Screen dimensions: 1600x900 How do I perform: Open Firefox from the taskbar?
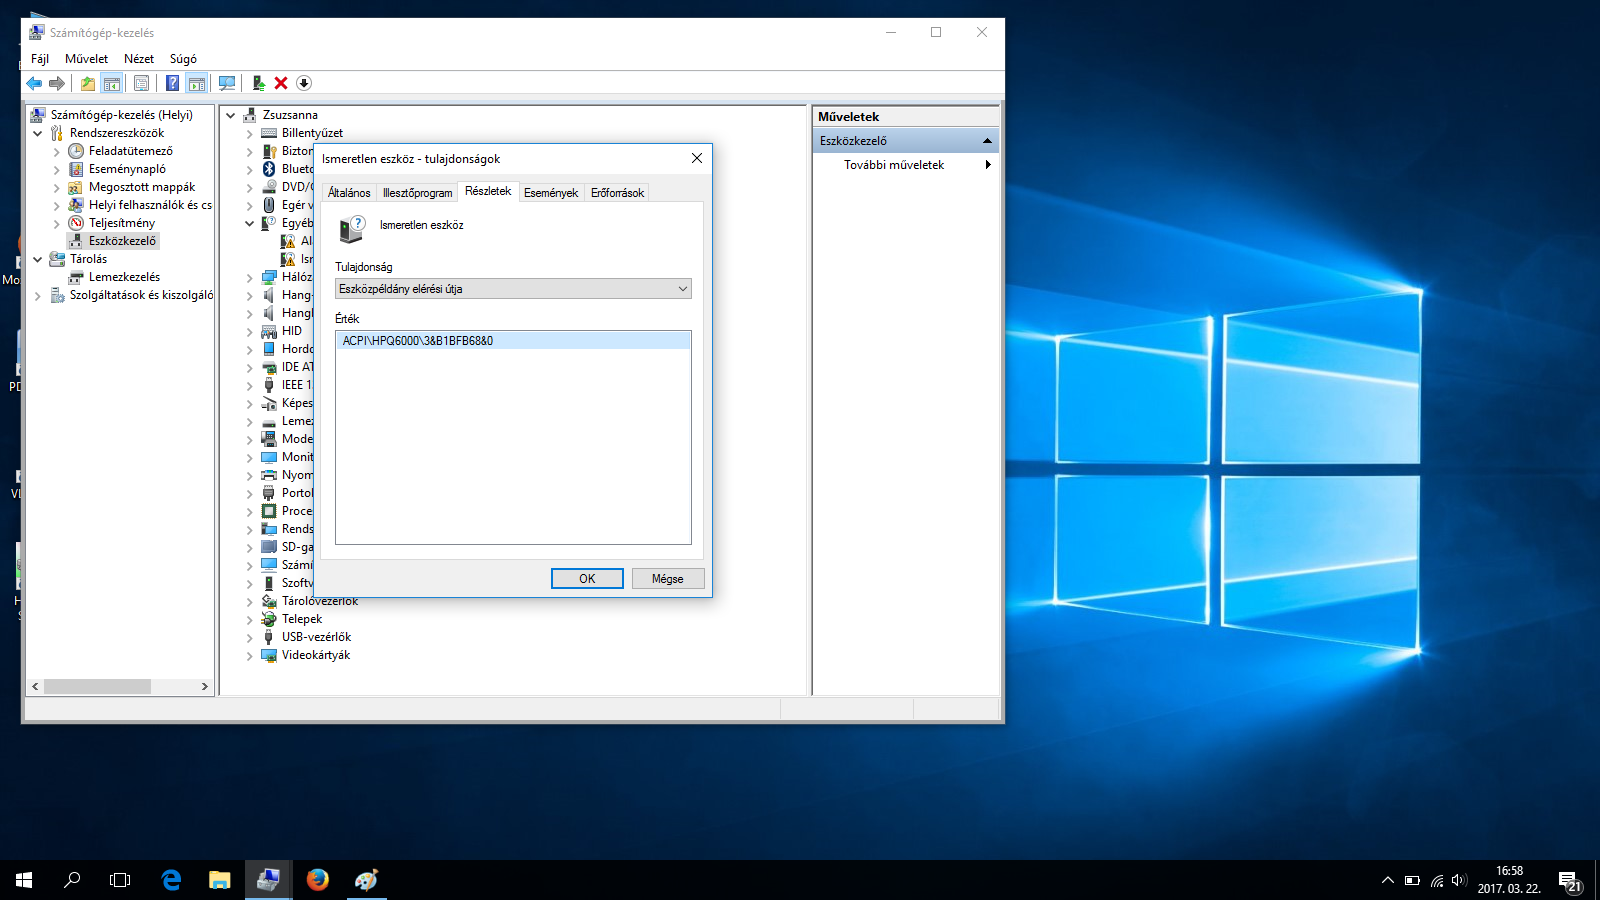pyautogui.click(x=318, y=880)
